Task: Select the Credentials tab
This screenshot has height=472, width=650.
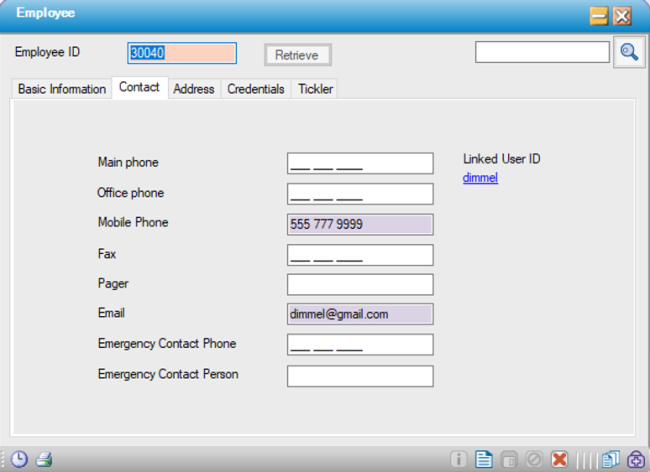Action: tap(256, 89)
